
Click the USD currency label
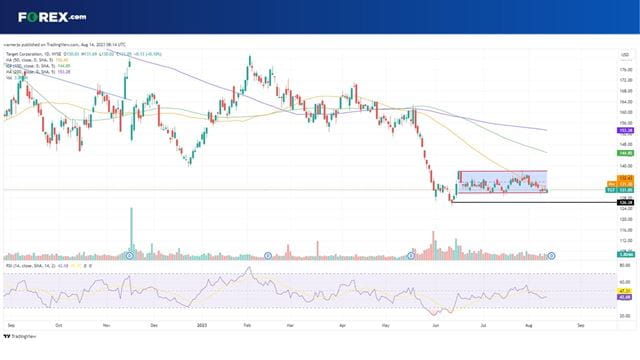coord(624,55)
